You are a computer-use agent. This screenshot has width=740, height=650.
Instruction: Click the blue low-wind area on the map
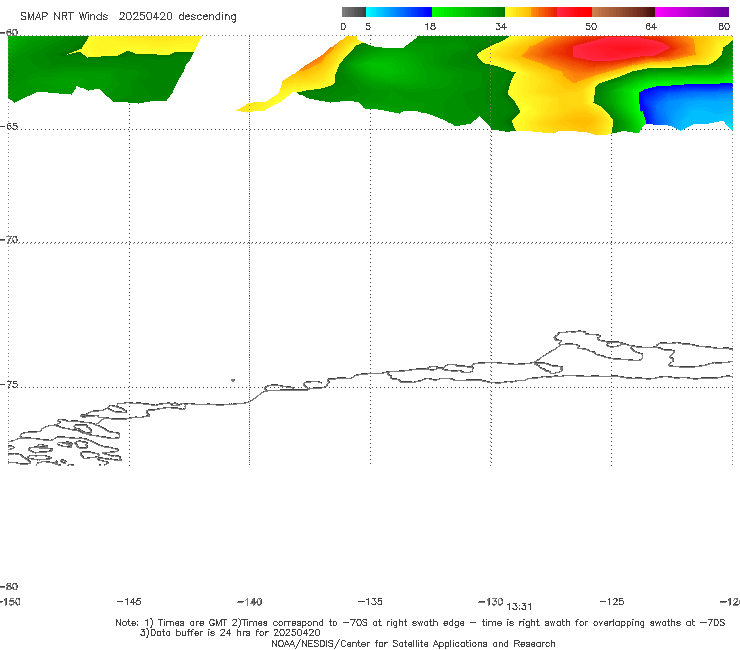pyautogui.click(x=684, y=106)
